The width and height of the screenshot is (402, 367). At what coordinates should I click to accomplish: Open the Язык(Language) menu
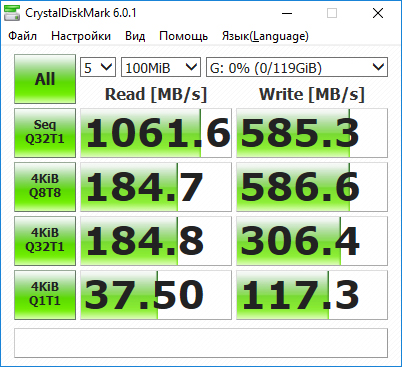(265, 36)
